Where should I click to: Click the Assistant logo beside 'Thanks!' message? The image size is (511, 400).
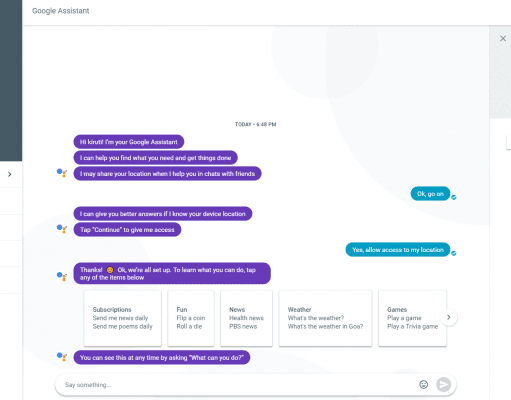point(62,276)
